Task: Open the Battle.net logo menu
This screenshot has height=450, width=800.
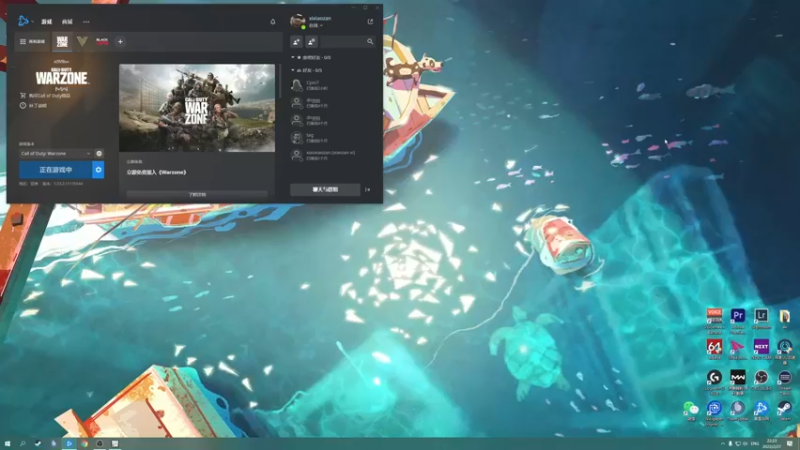Action: pos(24,21)
